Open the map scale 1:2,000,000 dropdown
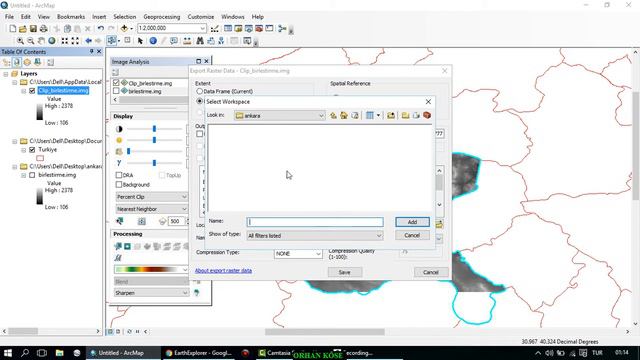 tap(202, 28)
